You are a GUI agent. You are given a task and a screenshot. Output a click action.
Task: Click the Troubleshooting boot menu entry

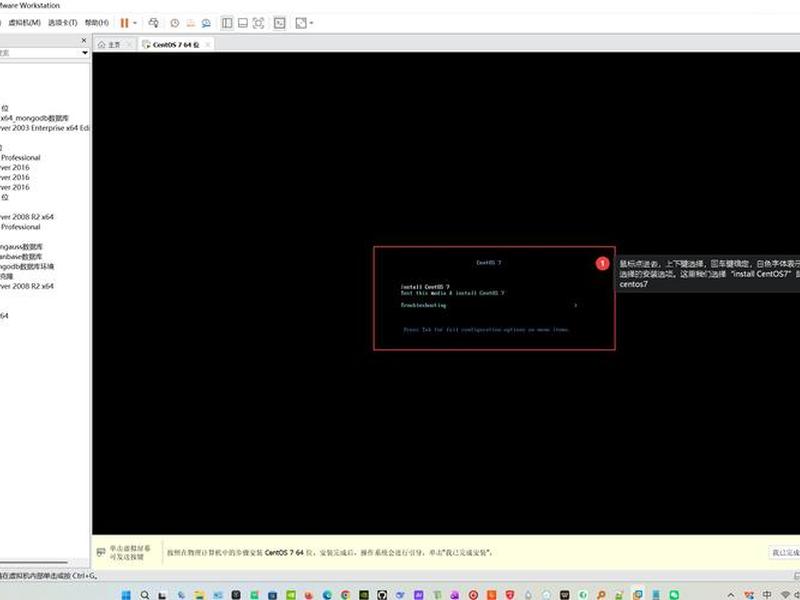click(x=423, y=305)
